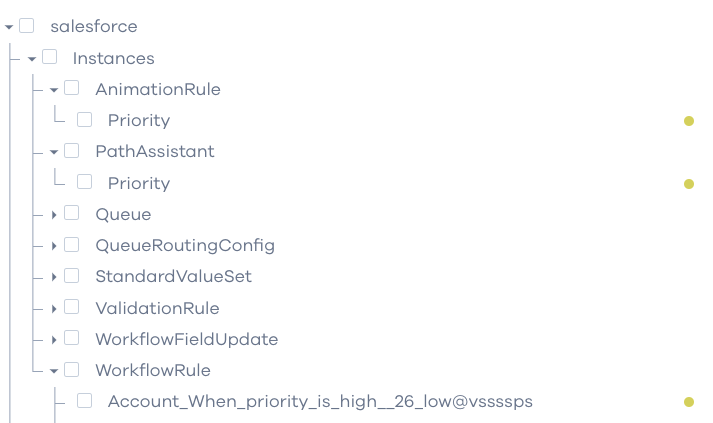Click yellow status dot beside PathAssistant Priority

click(x=688, y=184)
